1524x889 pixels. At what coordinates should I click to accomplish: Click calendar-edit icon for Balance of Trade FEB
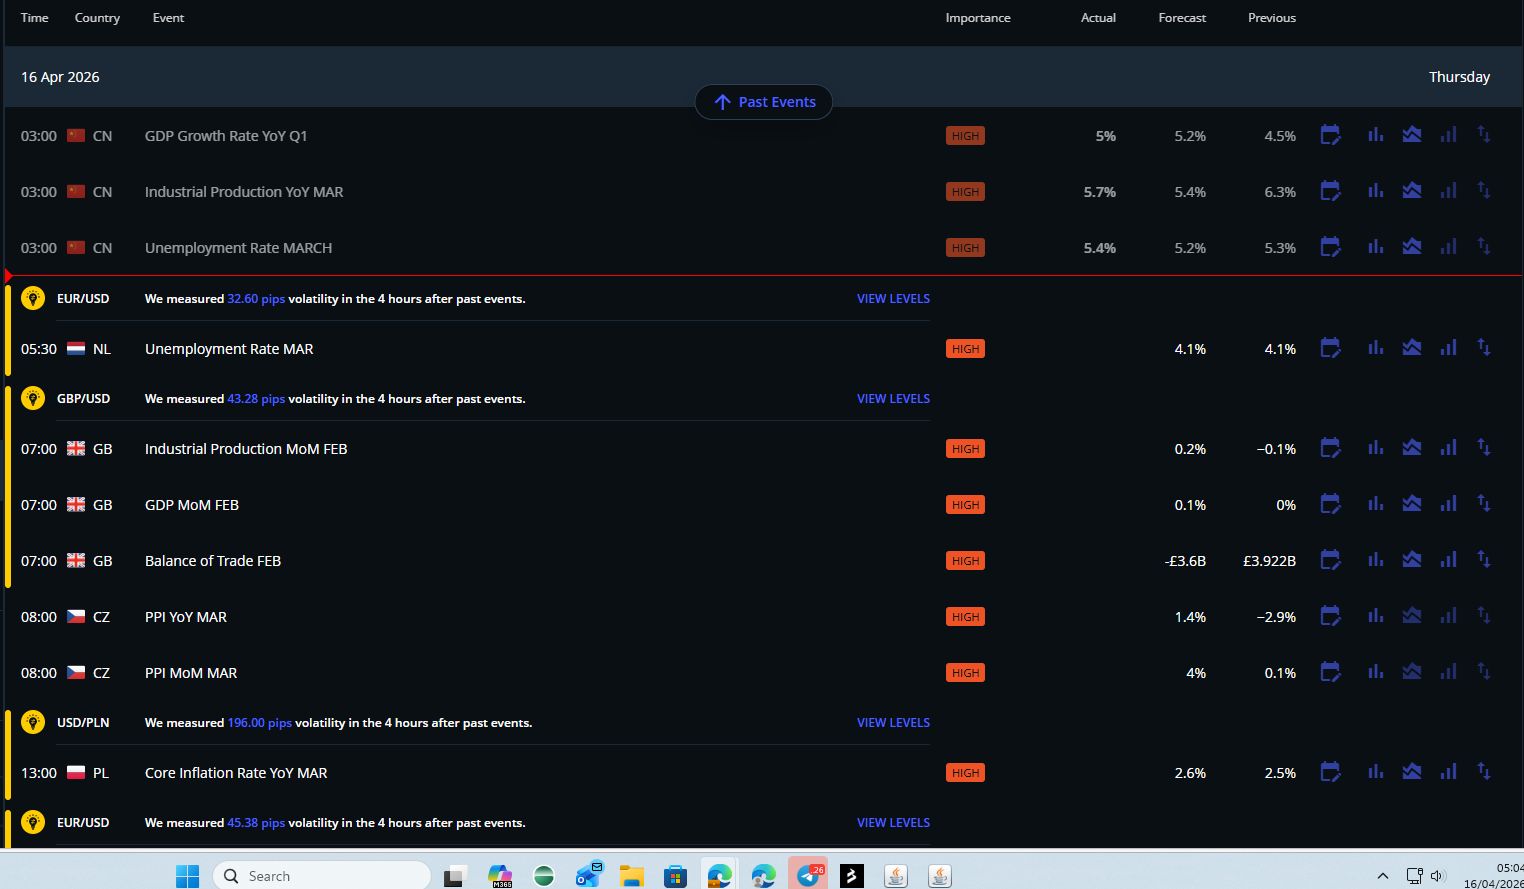[x=1330, y=560]
